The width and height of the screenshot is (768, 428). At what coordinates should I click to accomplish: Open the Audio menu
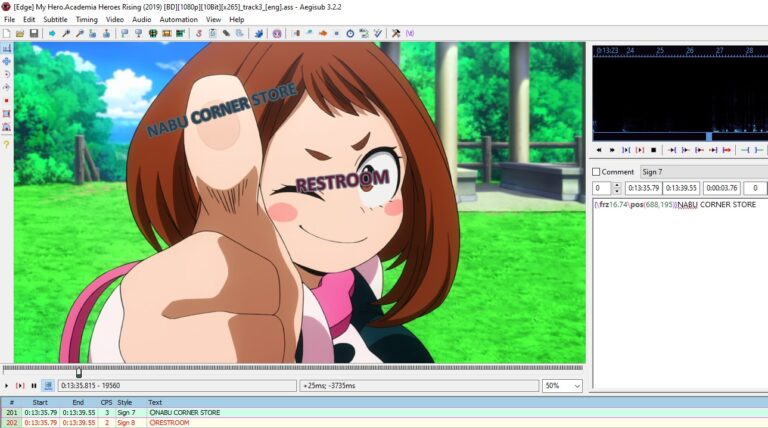click(x=142, y=20)
